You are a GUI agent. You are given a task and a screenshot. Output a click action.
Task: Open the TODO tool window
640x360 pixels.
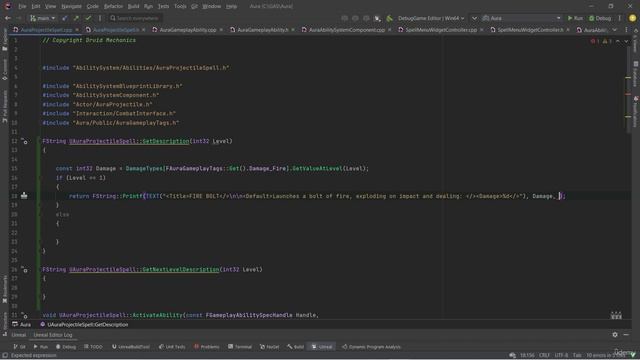click(x=93, y=347)
